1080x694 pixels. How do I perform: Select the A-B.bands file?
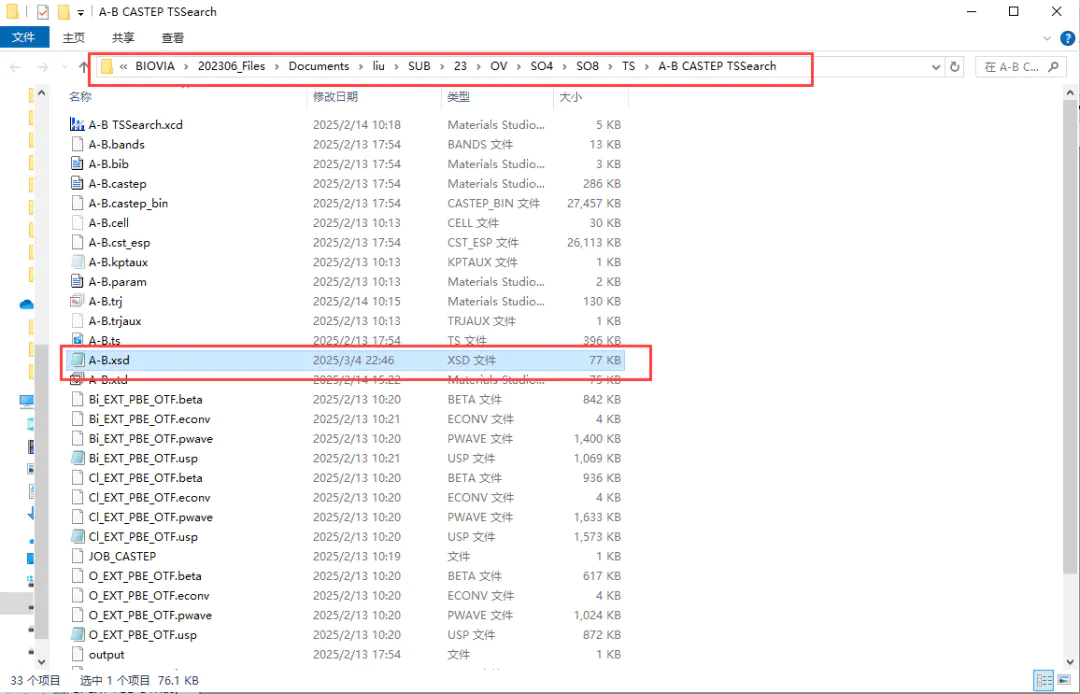116,145
